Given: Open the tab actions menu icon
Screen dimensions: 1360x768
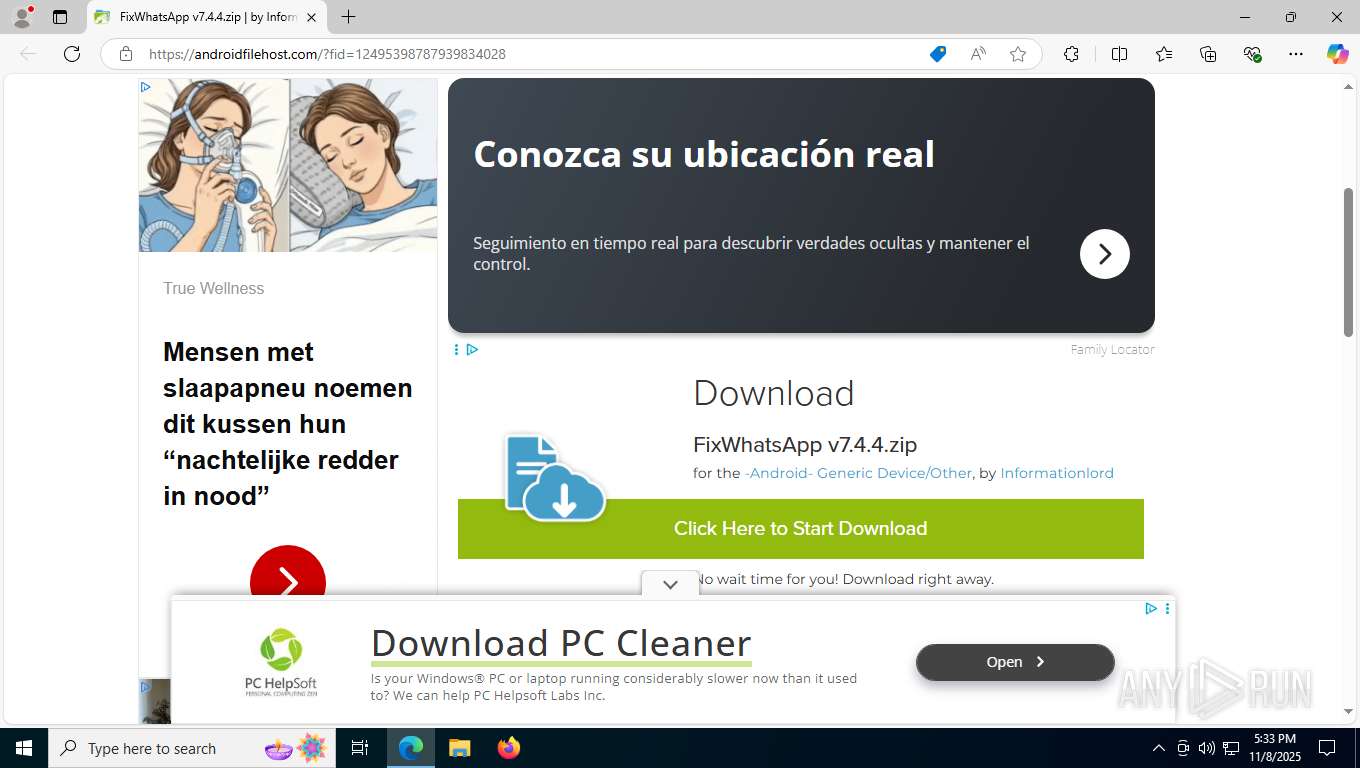Looking at the screenshot, I should (60, 17).
